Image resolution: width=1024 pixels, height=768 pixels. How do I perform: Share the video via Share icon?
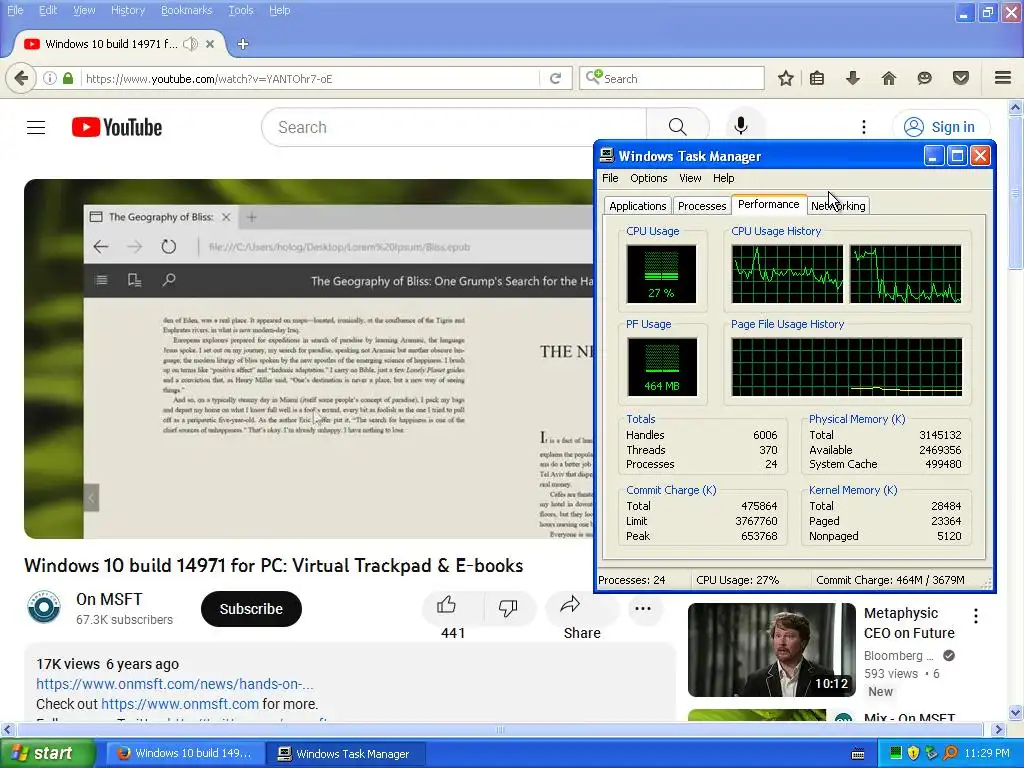point(570,605)
